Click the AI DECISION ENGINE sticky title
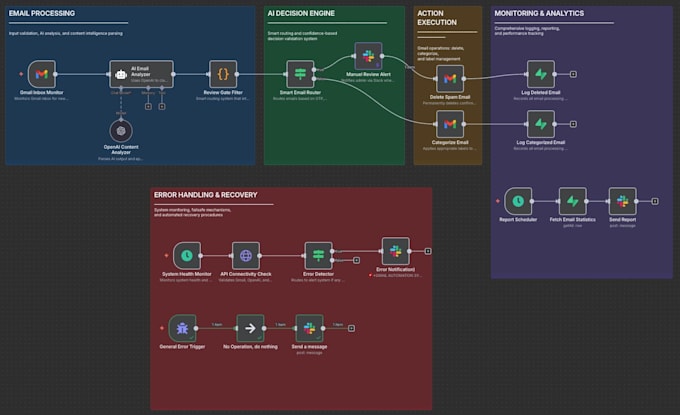Viewport: 680px width, 415px height. click(x=301, y=13)
